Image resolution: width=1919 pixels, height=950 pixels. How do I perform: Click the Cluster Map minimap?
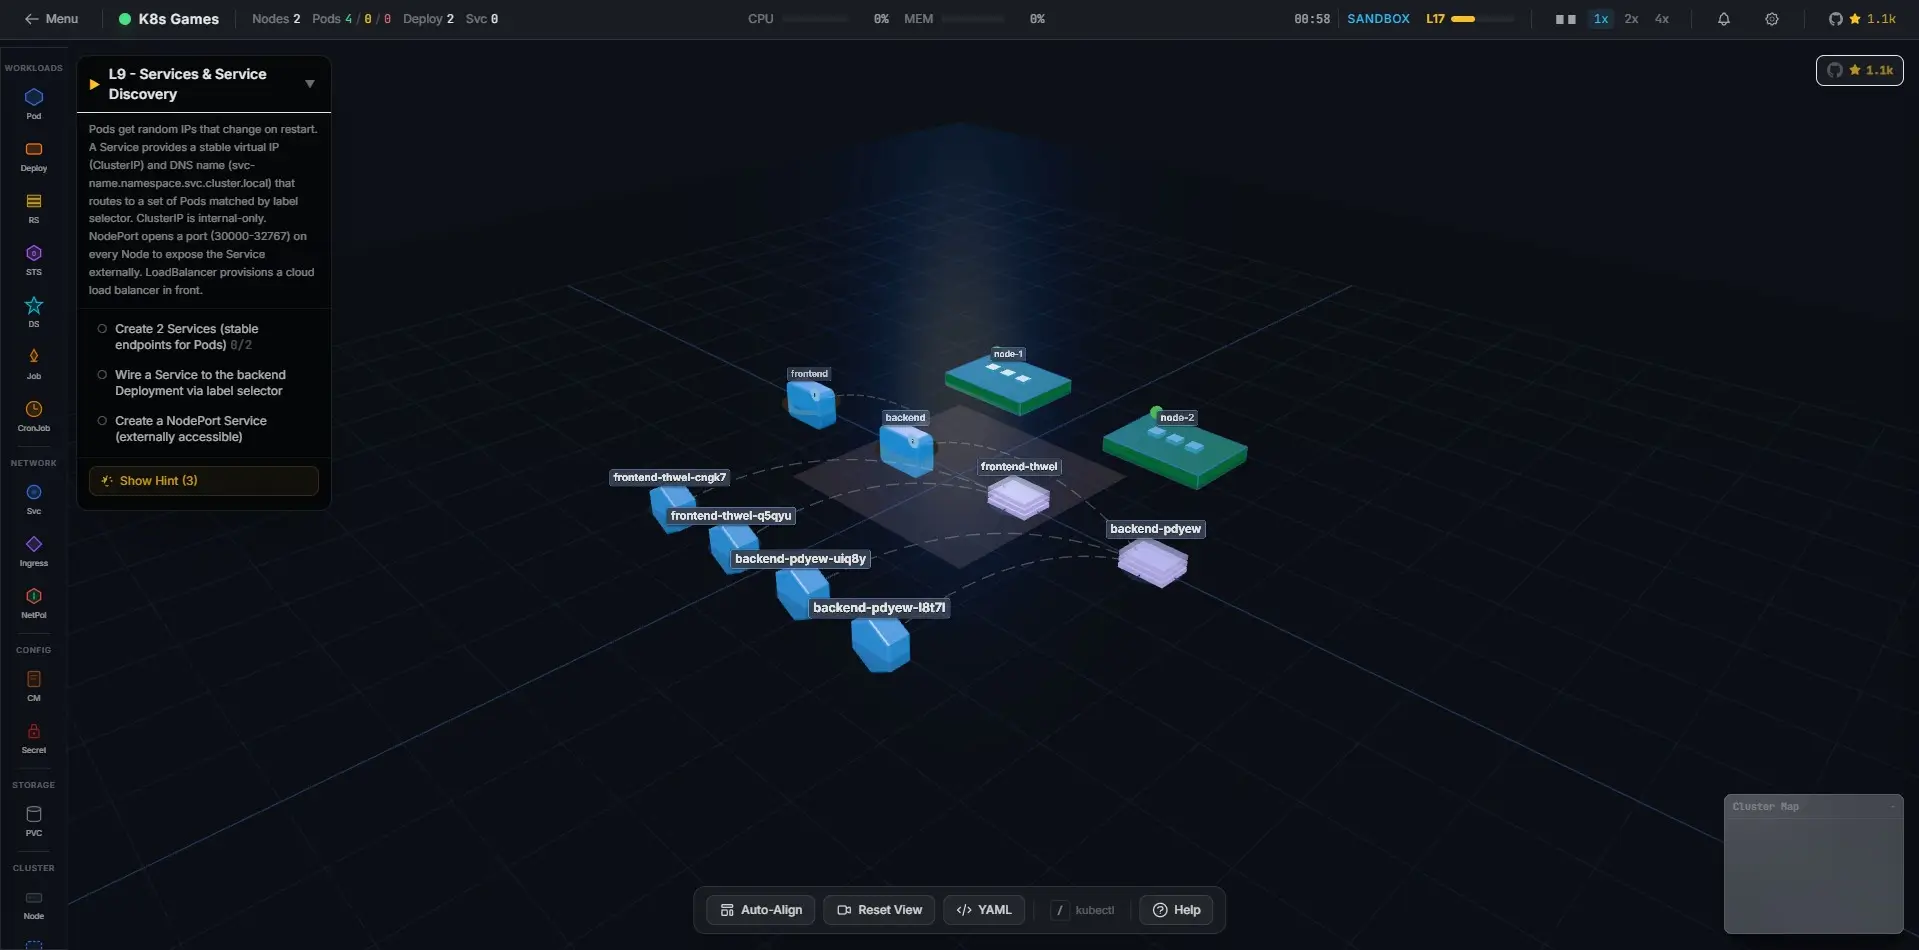click(1813, 876)
